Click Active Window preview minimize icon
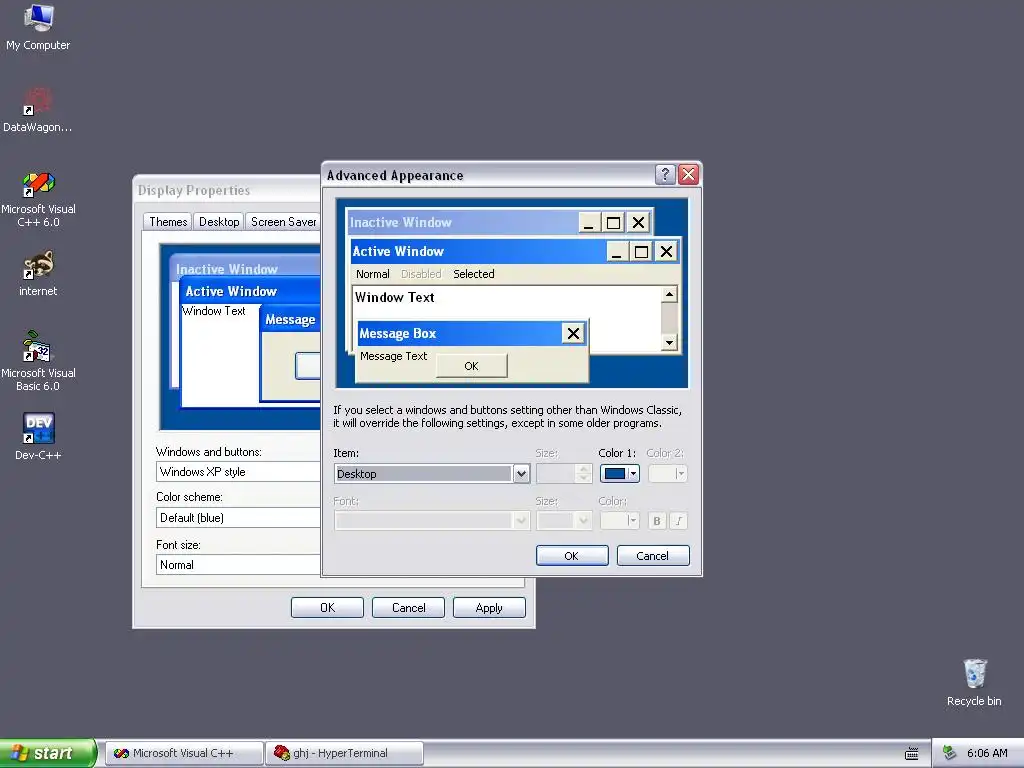This screenshot has height=768, width=1024. point(617,251)
